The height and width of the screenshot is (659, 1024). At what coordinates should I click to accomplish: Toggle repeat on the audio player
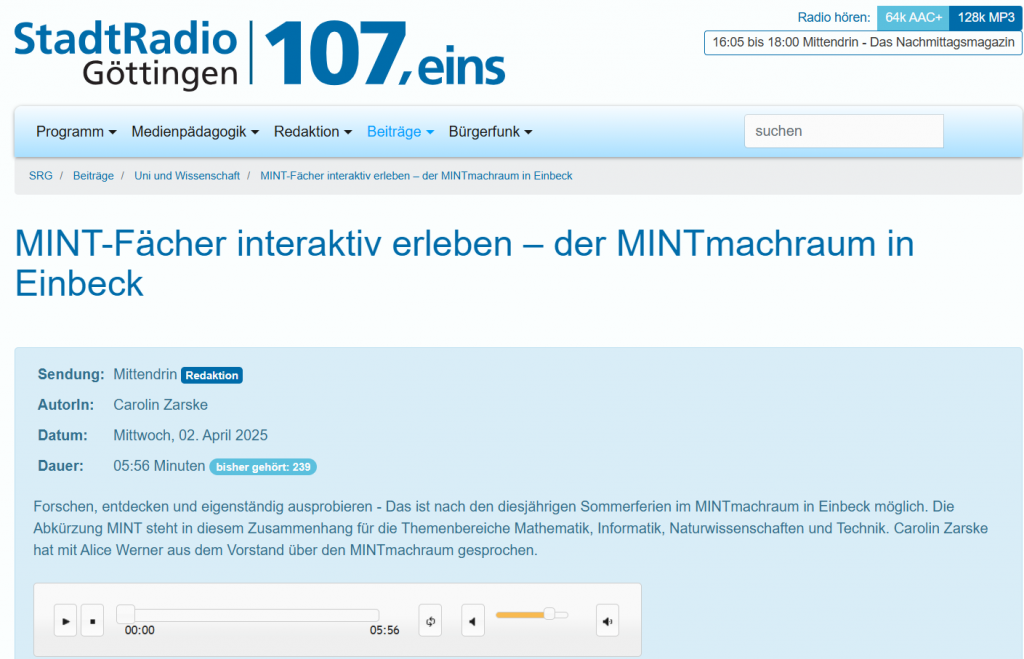(431, 621)
